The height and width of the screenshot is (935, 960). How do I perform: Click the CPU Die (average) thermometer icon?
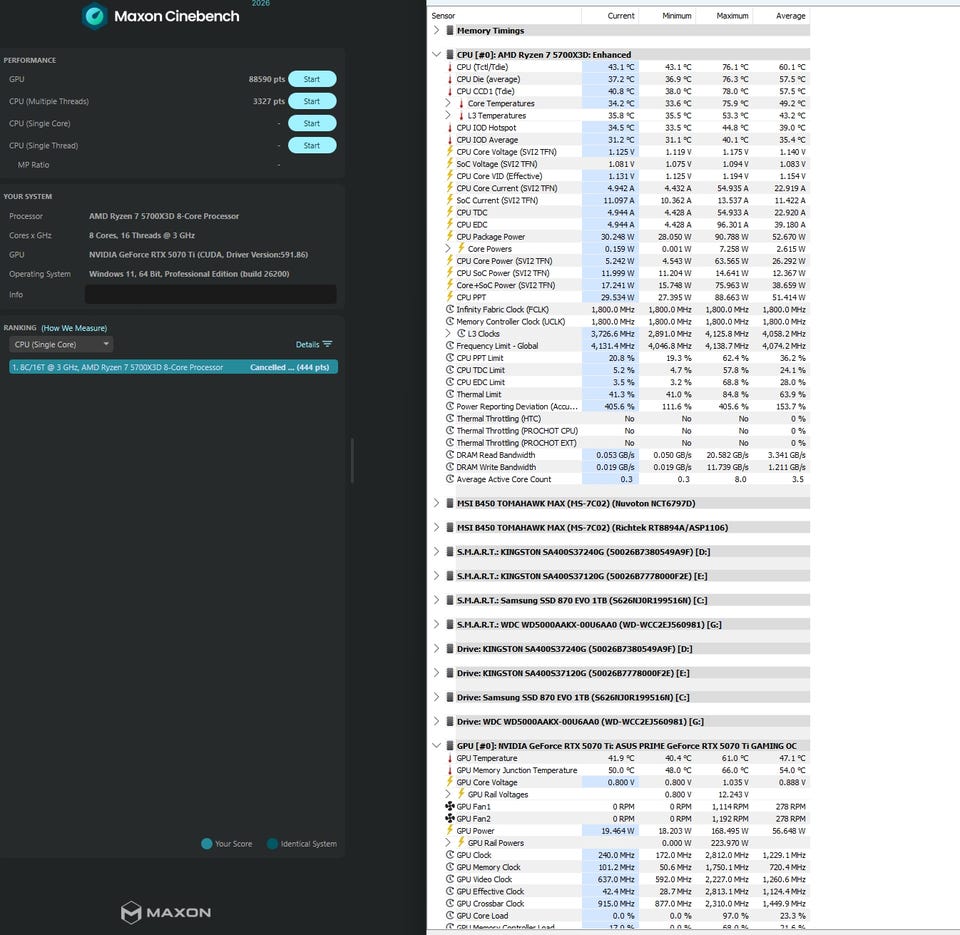coord(450,79)
